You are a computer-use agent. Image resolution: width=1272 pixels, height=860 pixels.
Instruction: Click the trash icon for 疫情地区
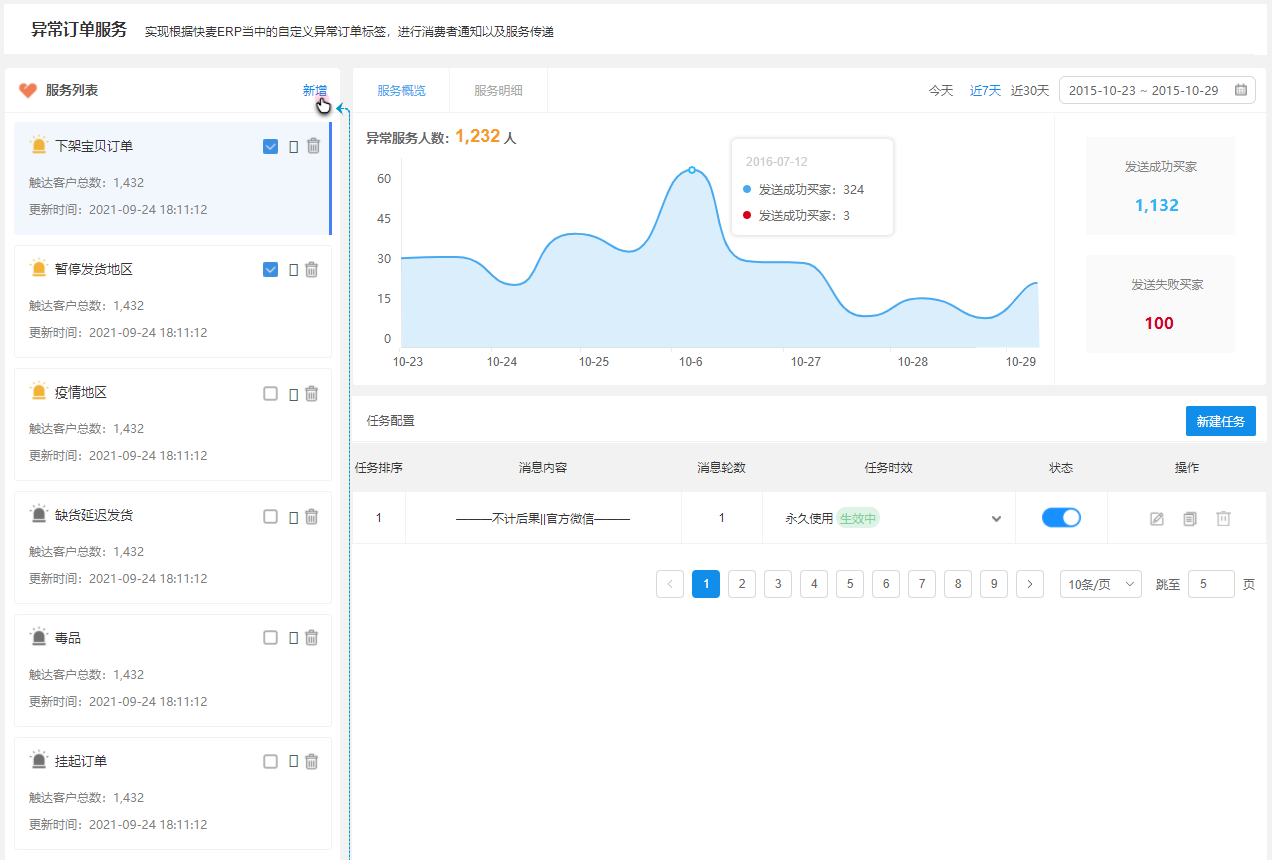pos(311,393)
